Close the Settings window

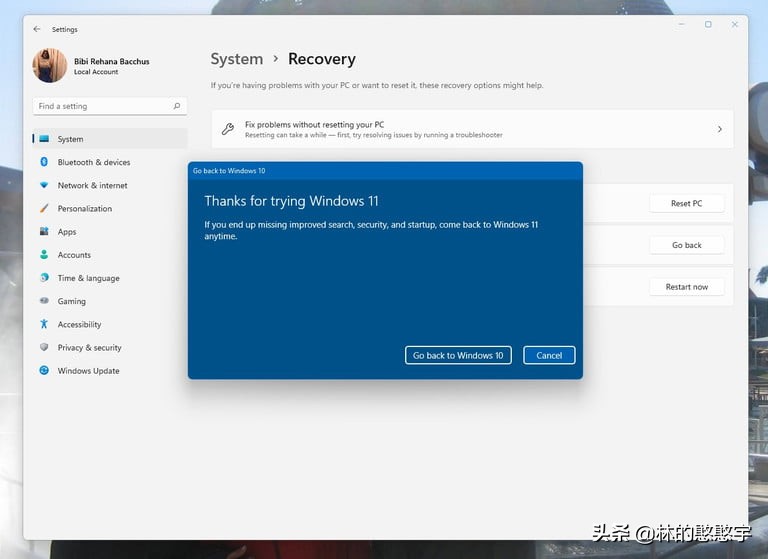[735, 24]
